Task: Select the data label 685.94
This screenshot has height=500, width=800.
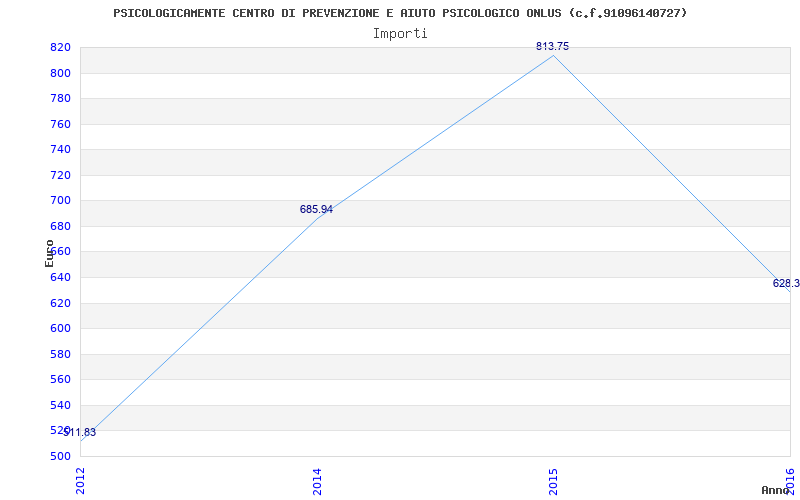Action: (316, 209)
